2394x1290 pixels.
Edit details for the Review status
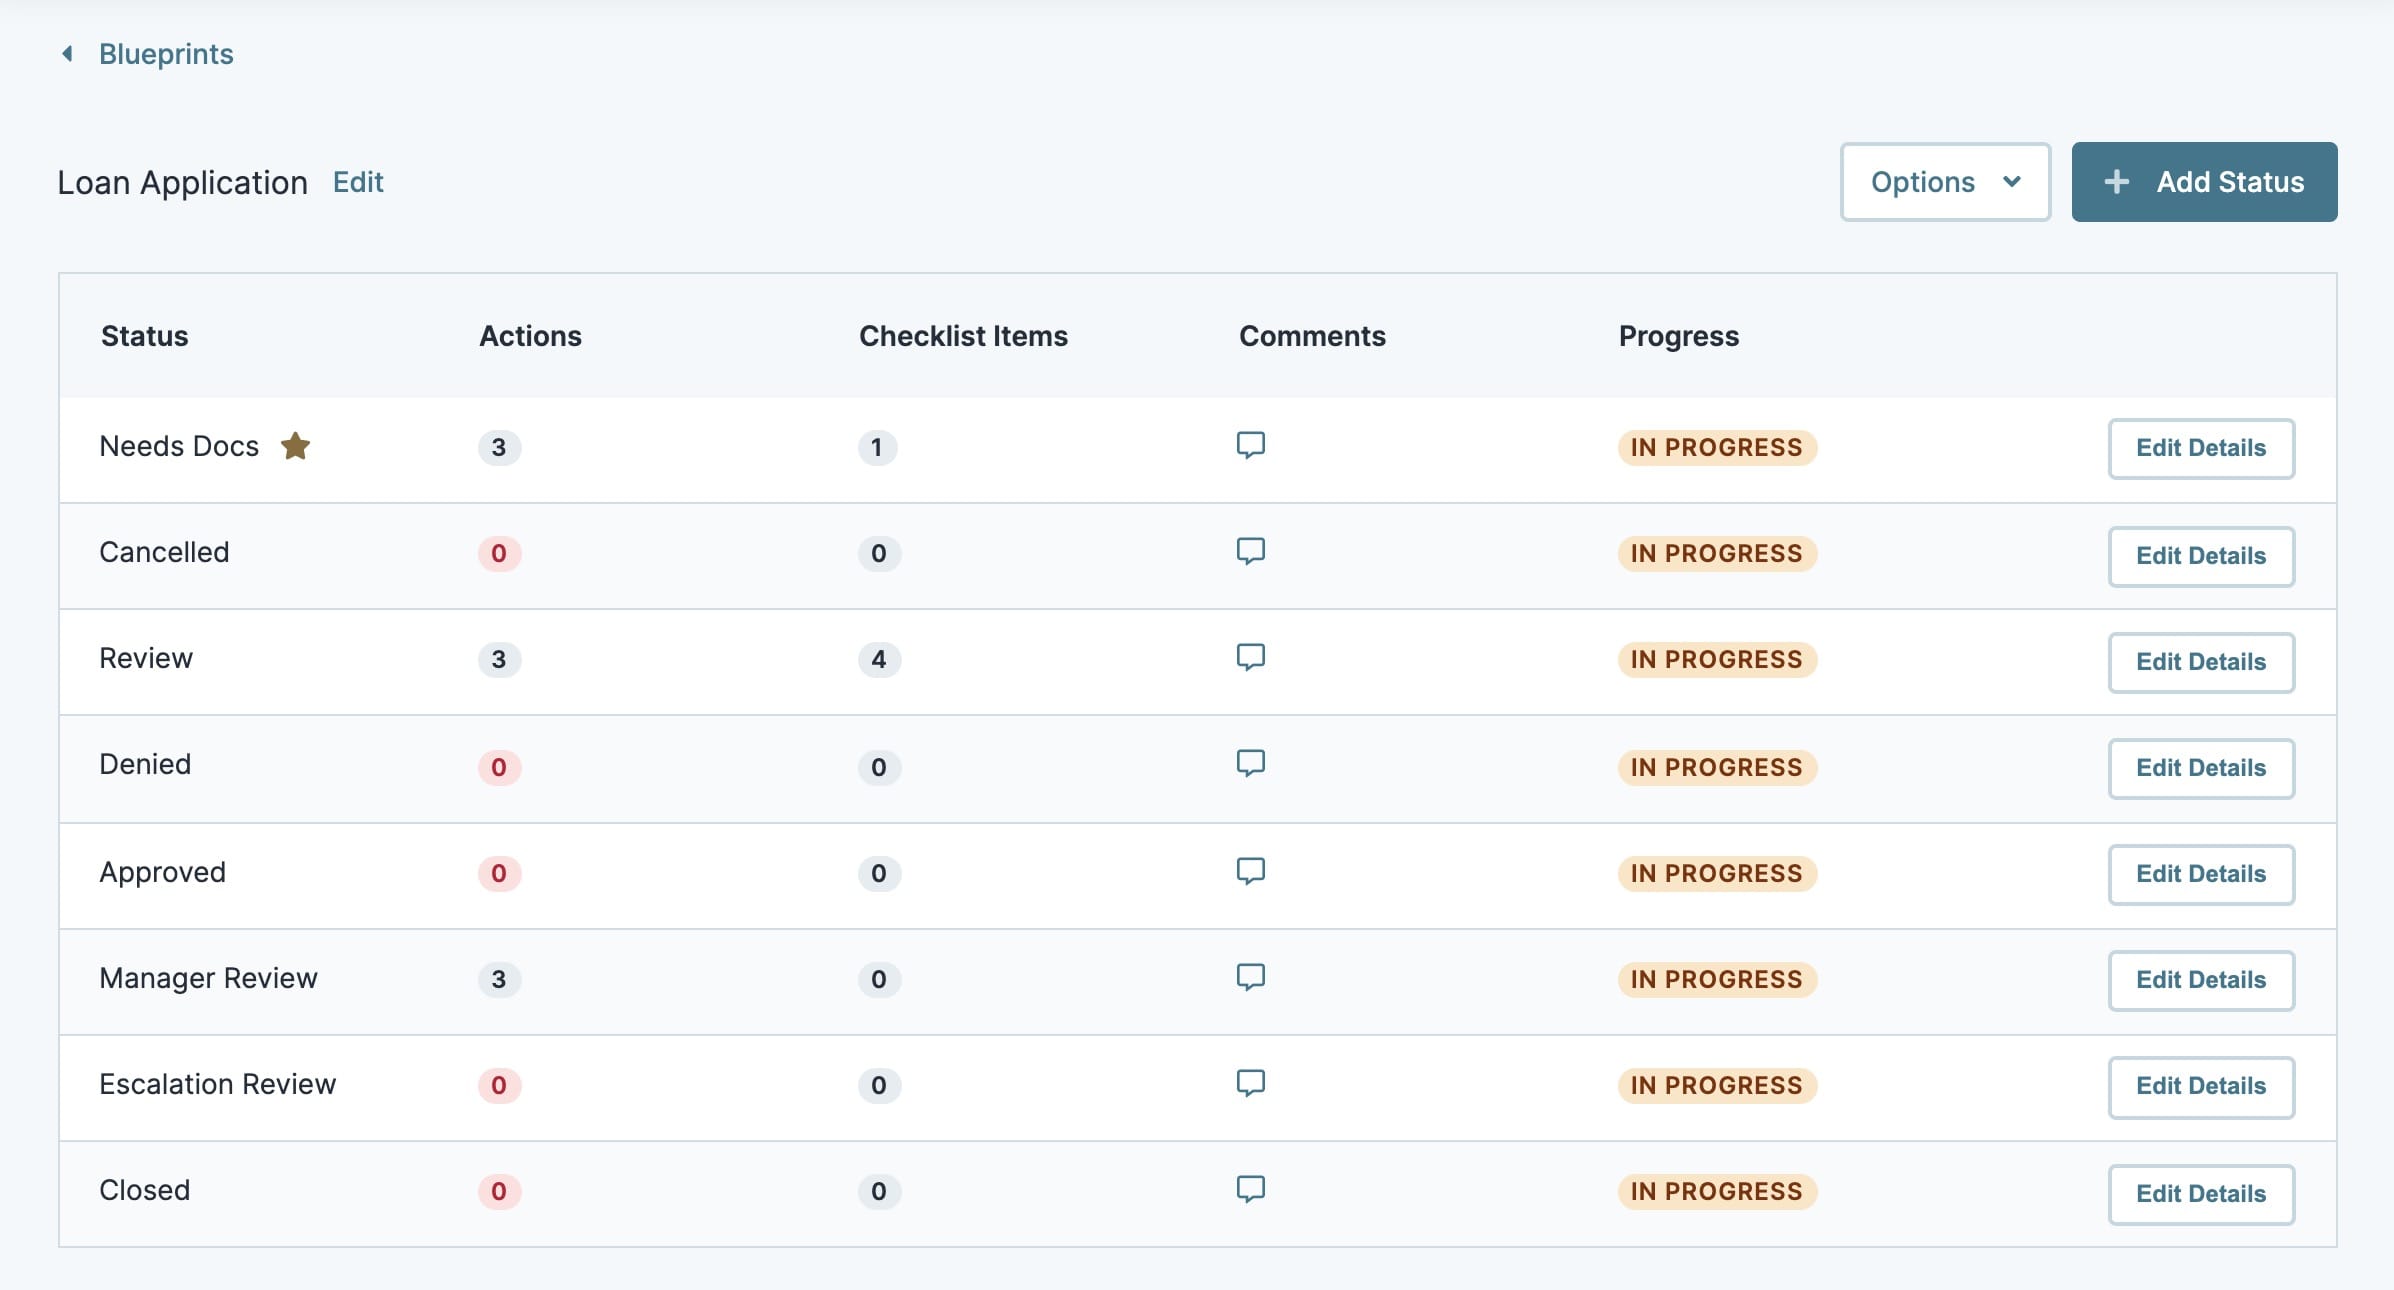click(x=2201, y=662)
